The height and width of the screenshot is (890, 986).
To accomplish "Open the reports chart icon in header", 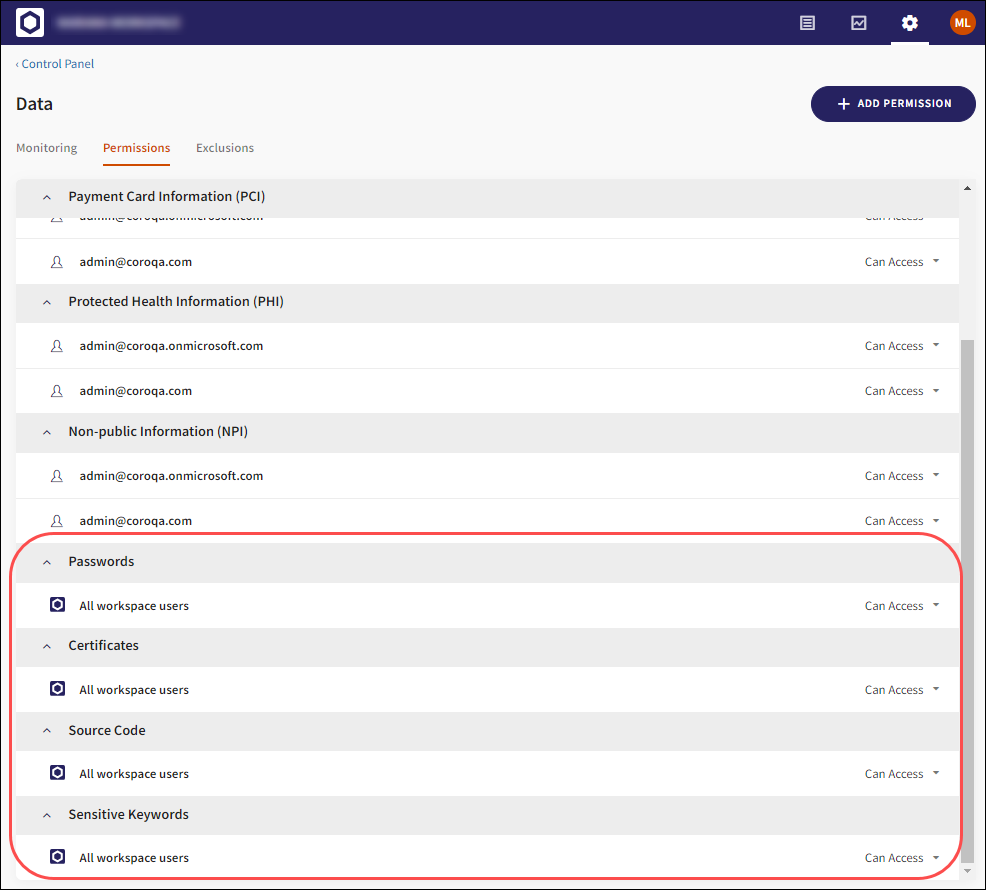I will pyautogui.click(x=859, y=22).
